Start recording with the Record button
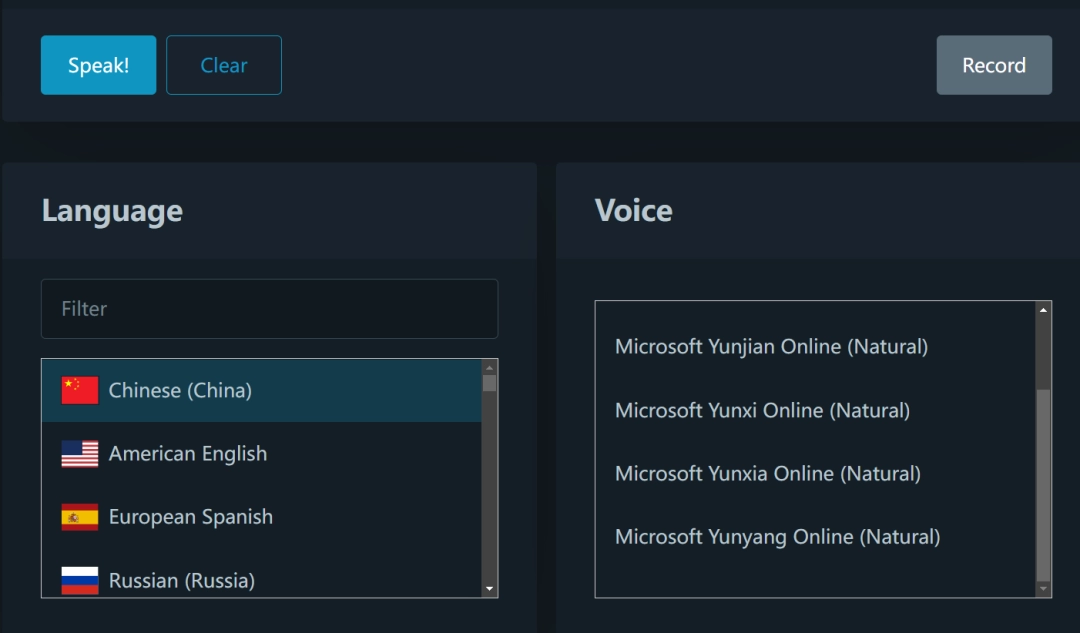This screenshot has height=633, width=1080. (994, 65)
